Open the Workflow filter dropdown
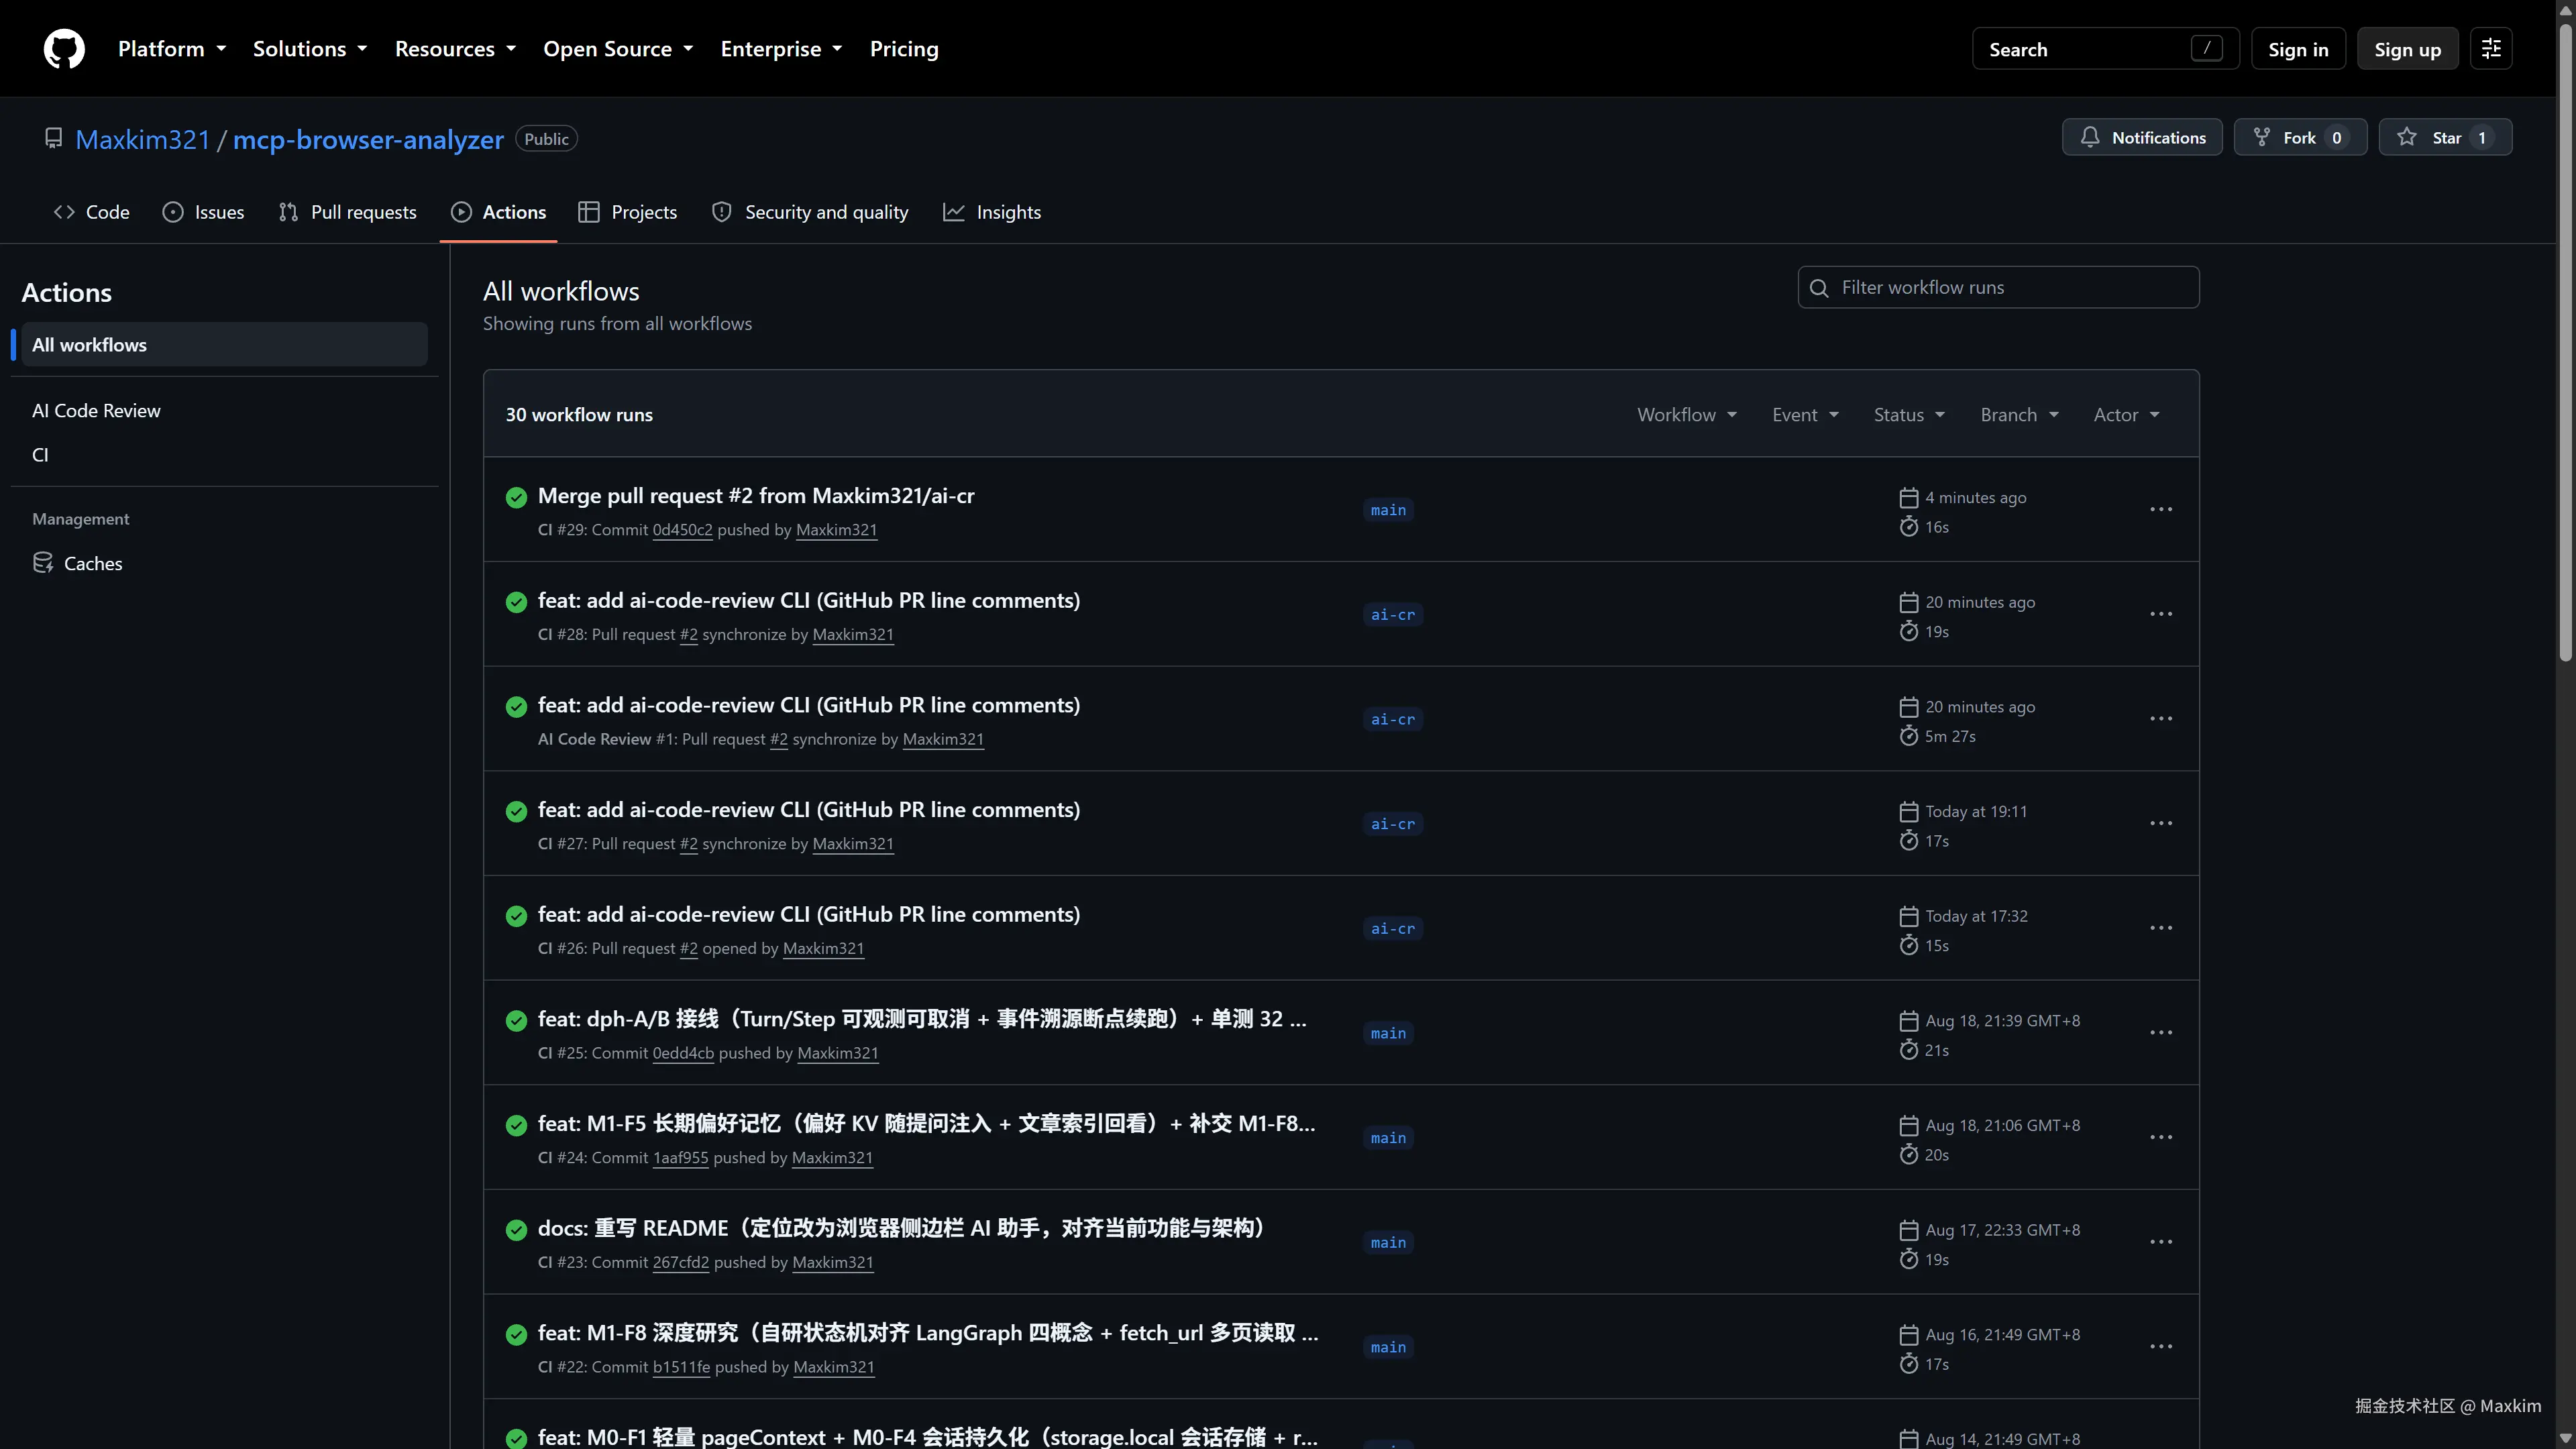This screenshot has height=1449, width=2576. tap(1687, 415)
